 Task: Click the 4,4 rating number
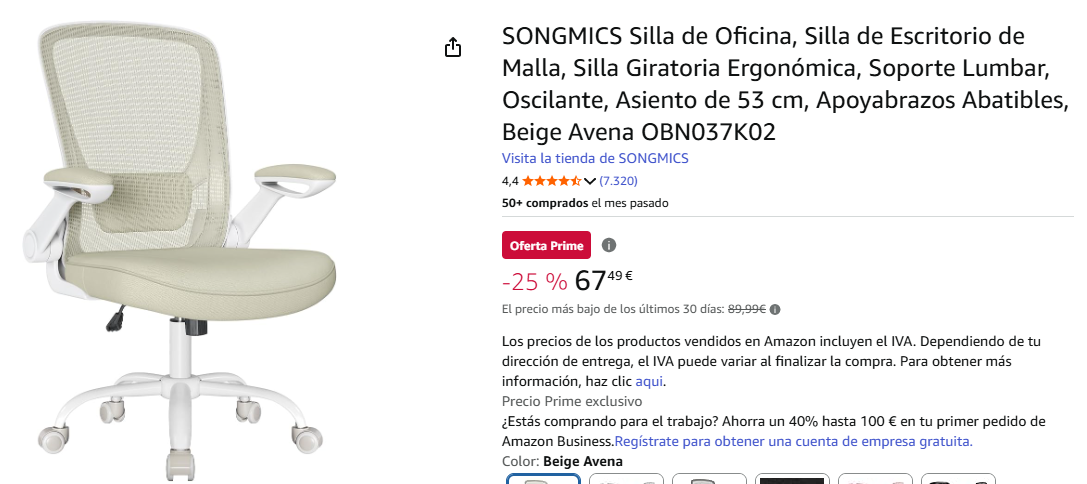point(510,181)
